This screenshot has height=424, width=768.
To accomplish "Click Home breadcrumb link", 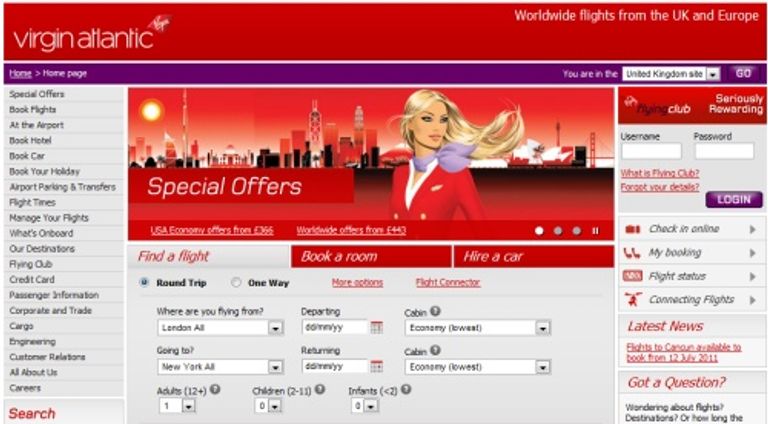I will pos(20,73).
